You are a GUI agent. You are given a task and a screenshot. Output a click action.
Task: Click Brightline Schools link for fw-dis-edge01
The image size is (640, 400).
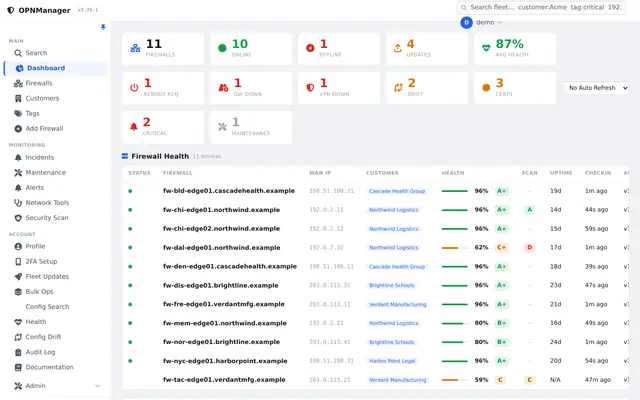[391, 285]
